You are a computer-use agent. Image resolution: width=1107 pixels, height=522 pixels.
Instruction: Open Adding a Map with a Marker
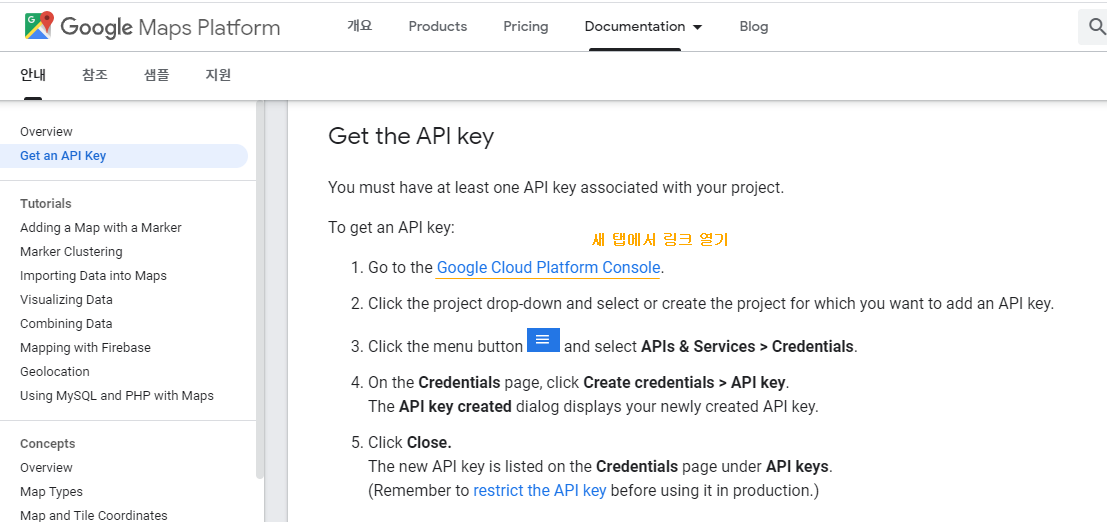100,227
